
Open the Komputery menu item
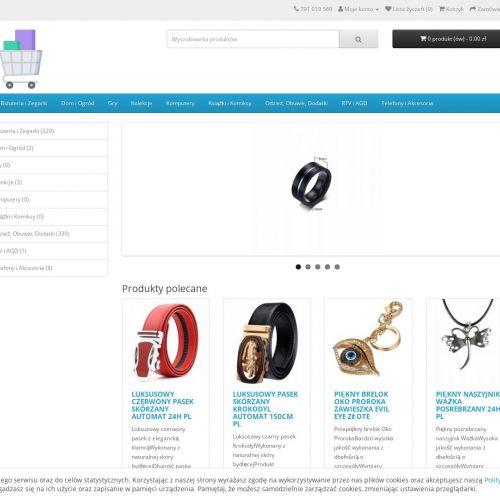click(x=180, y=103)
